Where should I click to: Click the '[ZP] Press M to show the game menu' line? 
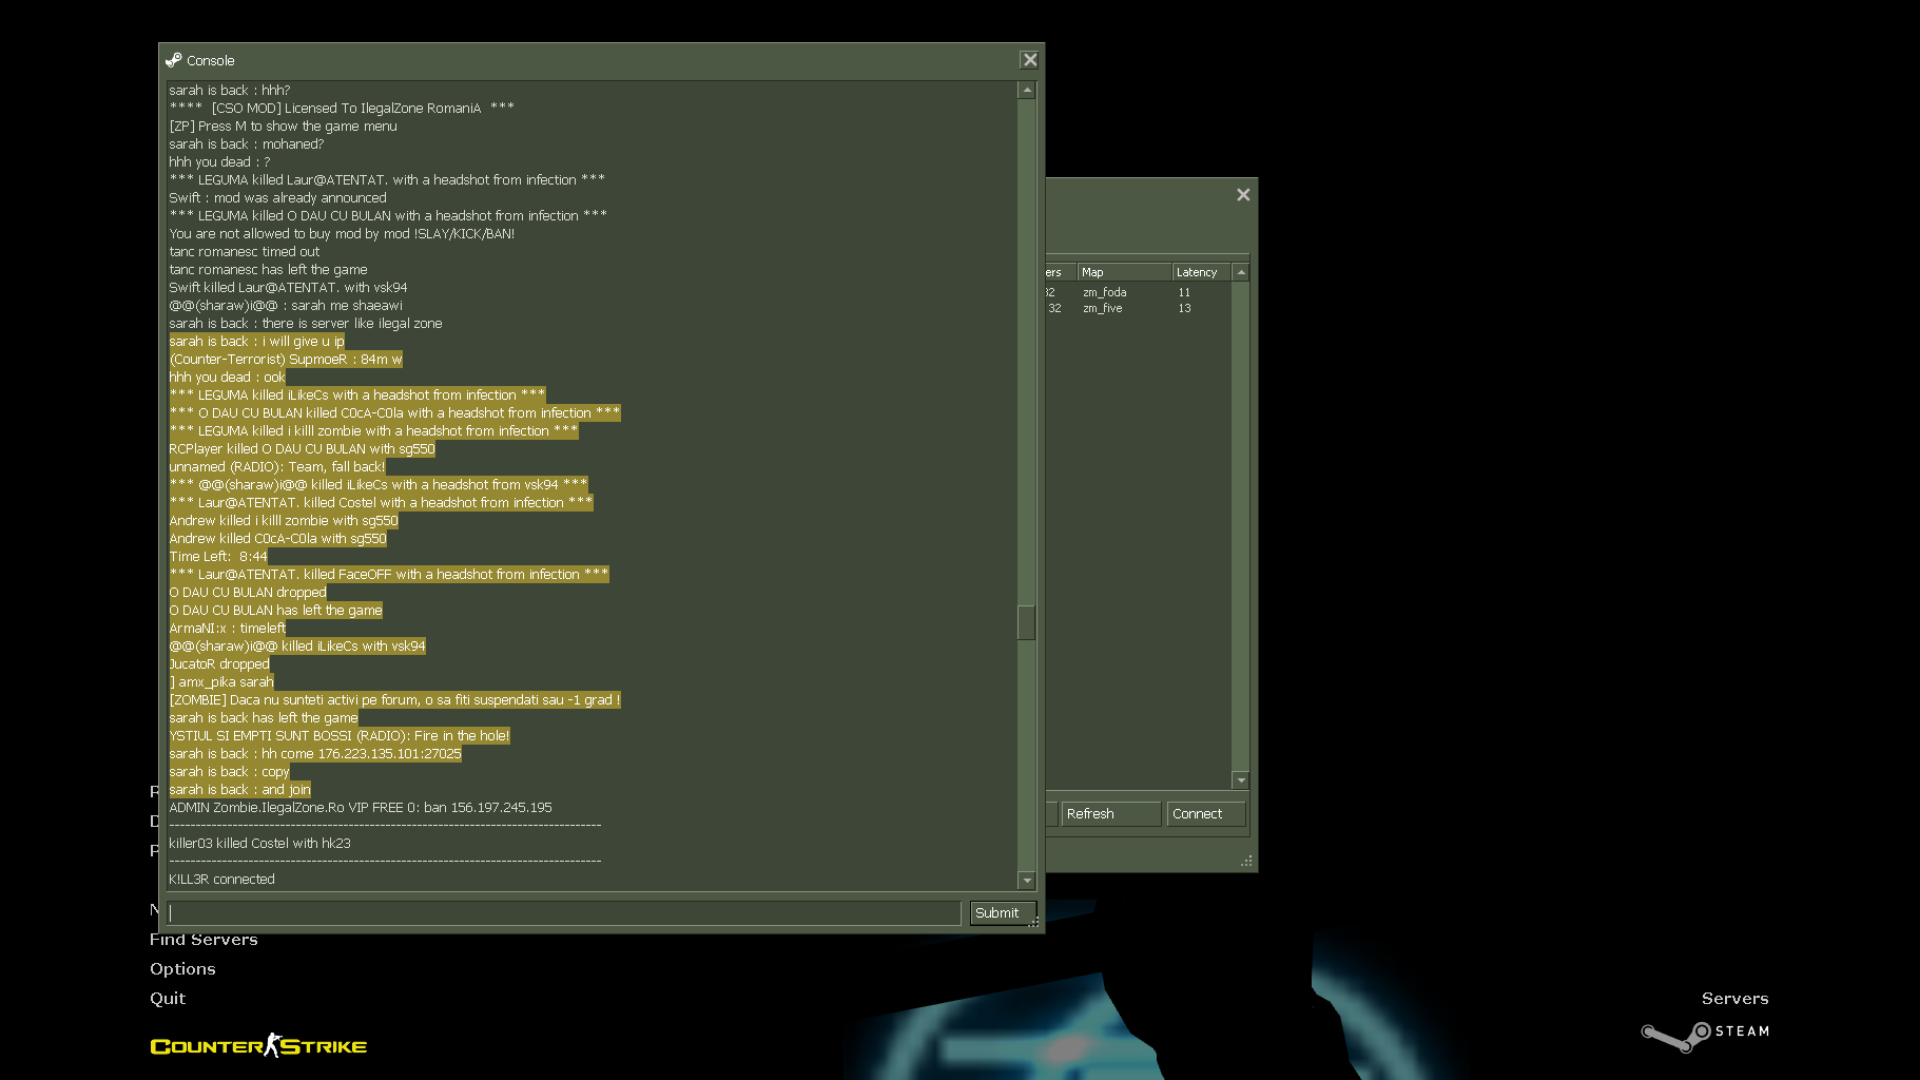pos(283,126)
